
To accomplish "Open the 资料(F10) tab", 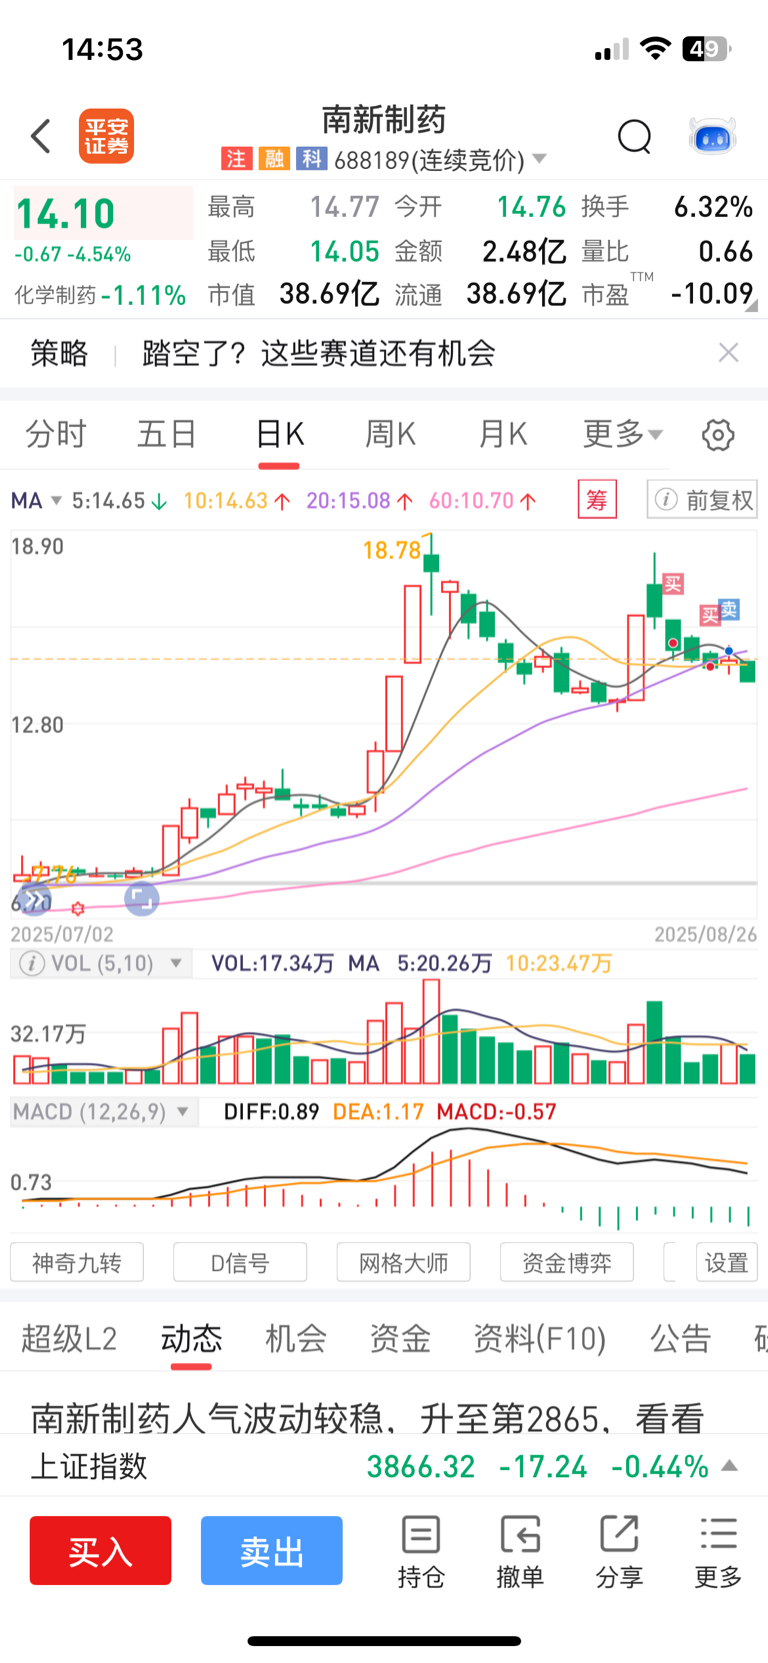I will (x=540, y=1338).
